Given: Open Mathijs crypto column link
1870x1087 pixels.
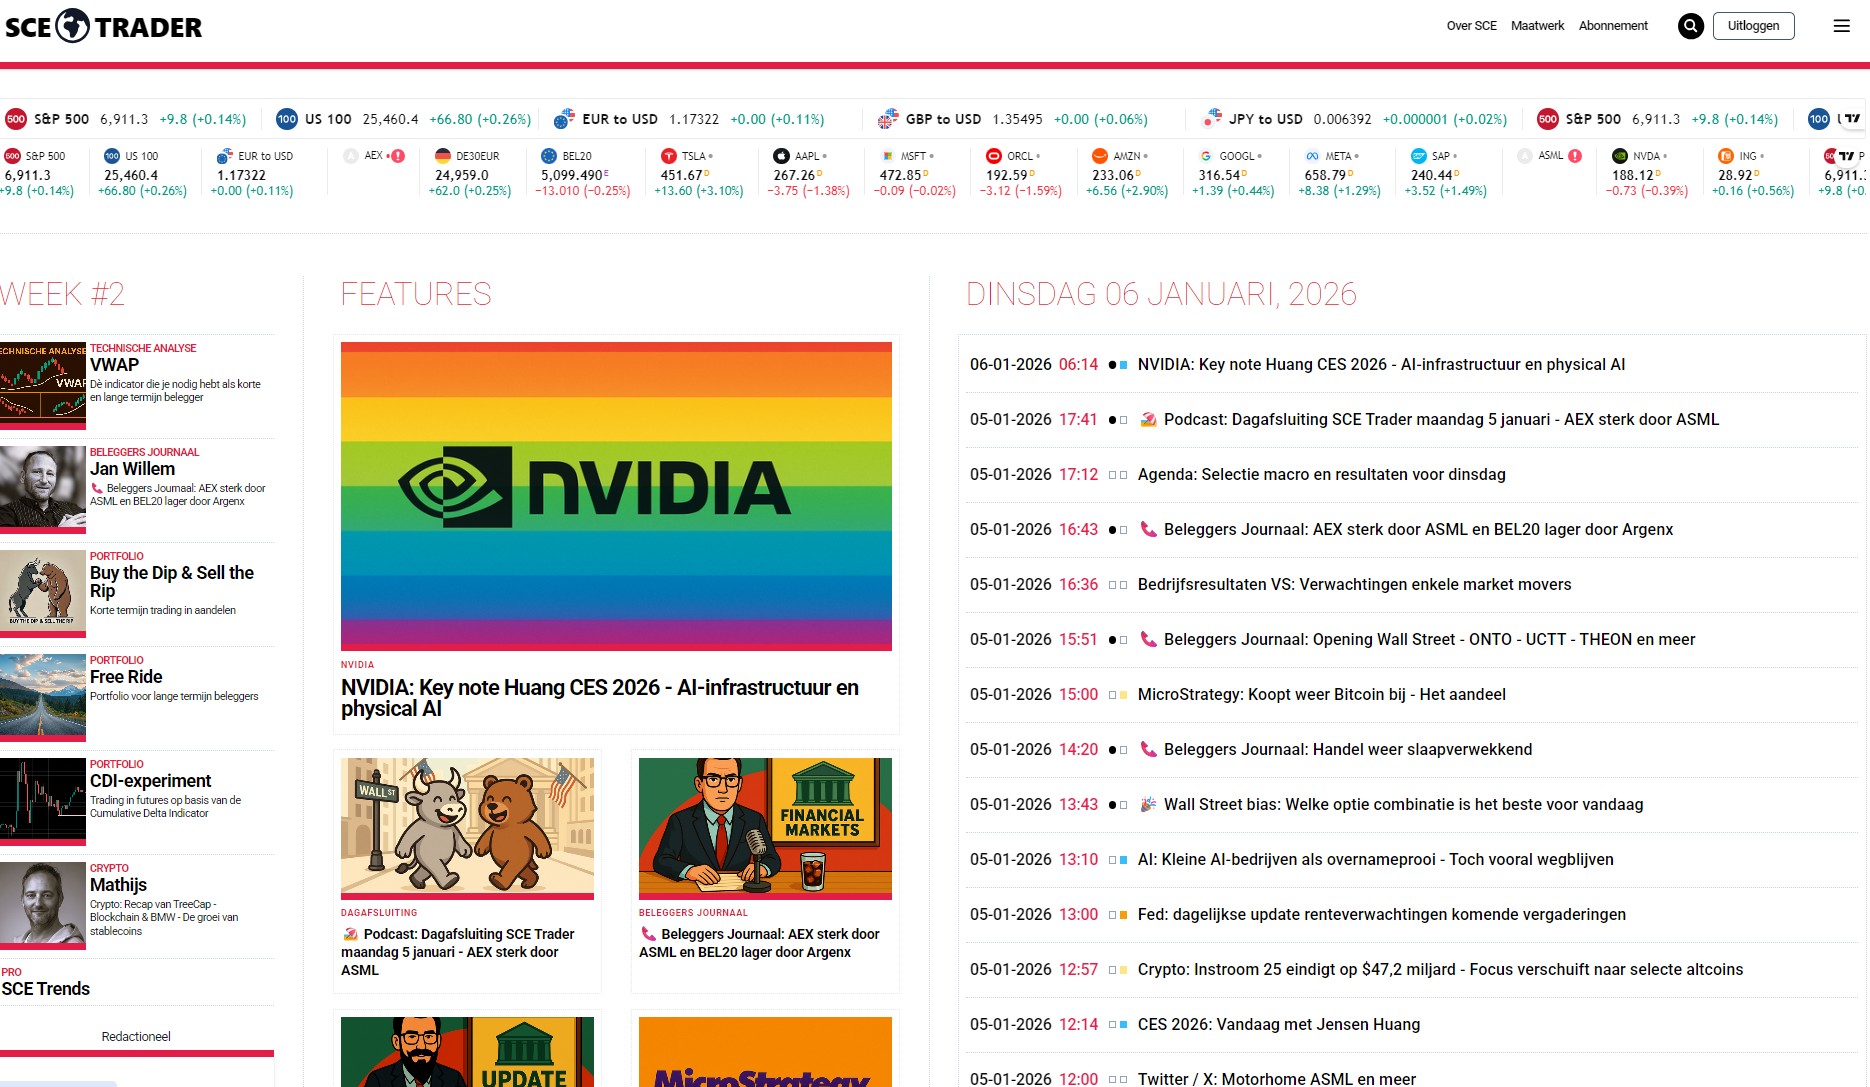Looking at the screenshot, I should (118, 885).
